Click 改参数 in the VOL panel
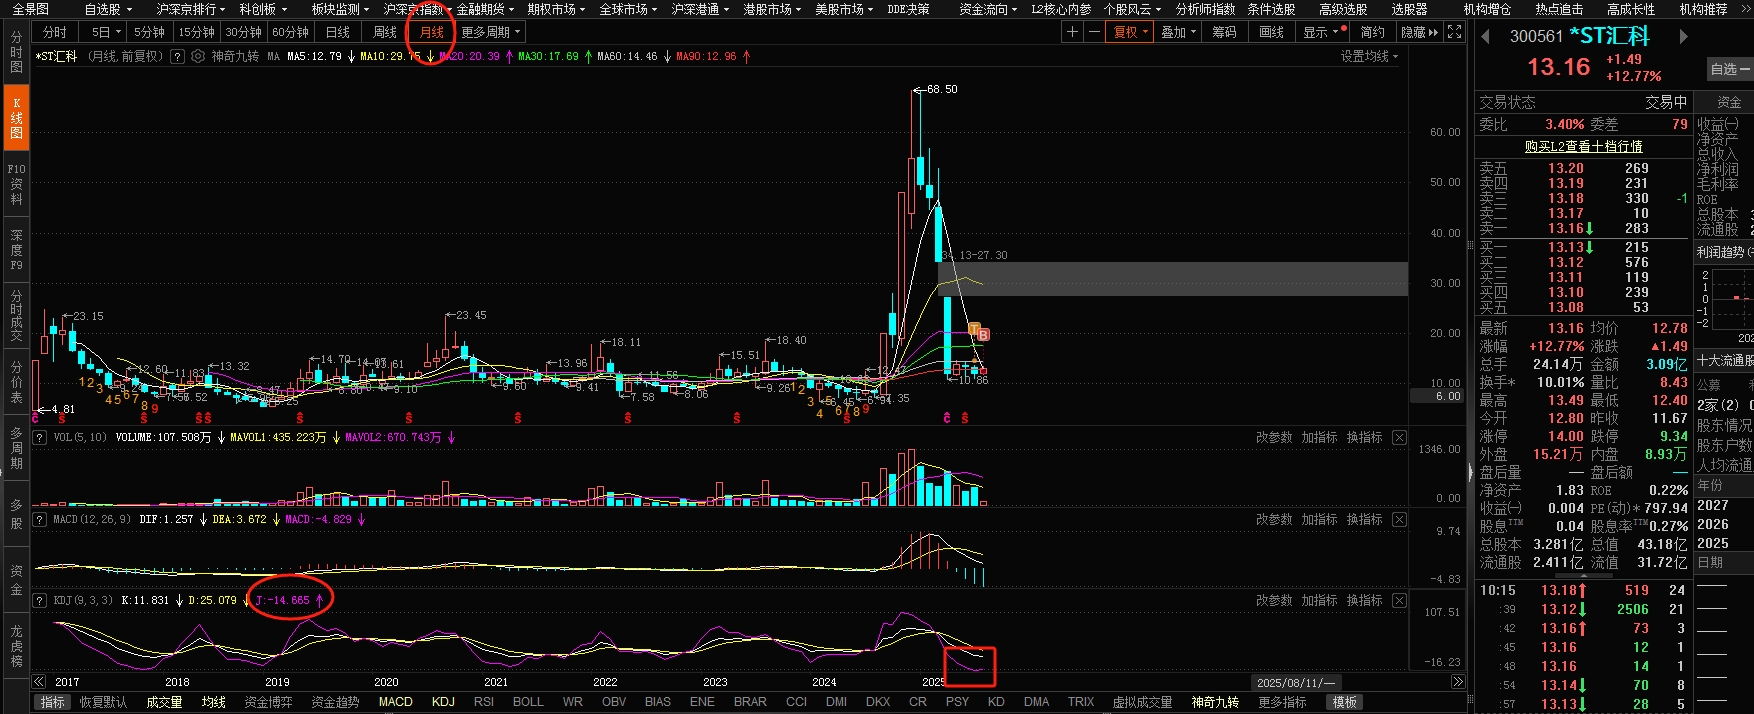 1274,438
